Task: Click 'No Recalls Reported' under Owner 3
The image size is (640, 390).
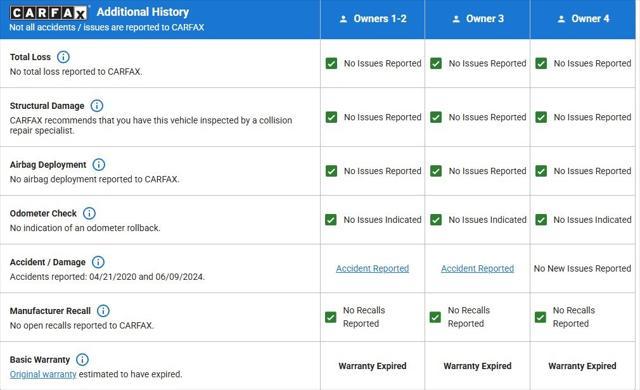Action: (x=469, y=317)
